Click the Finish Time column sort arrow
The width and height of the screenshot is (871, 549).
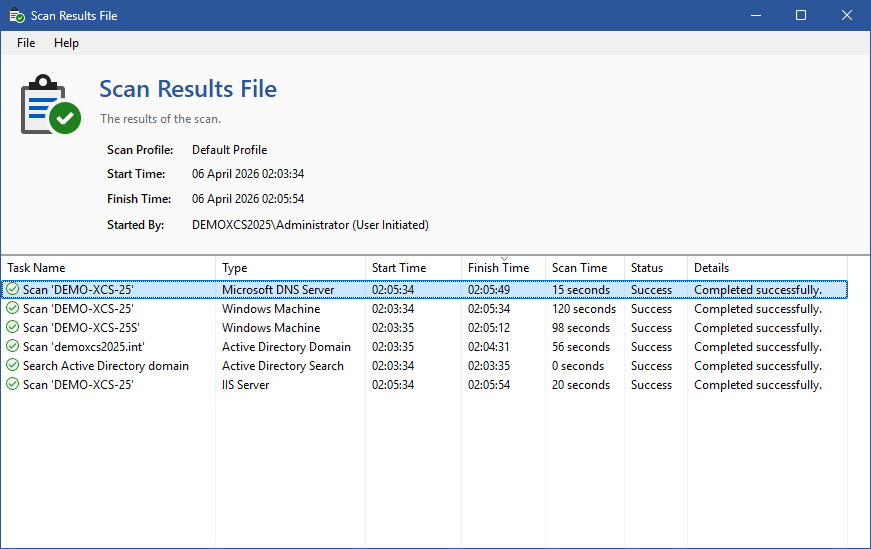click(x=503, y=259)
